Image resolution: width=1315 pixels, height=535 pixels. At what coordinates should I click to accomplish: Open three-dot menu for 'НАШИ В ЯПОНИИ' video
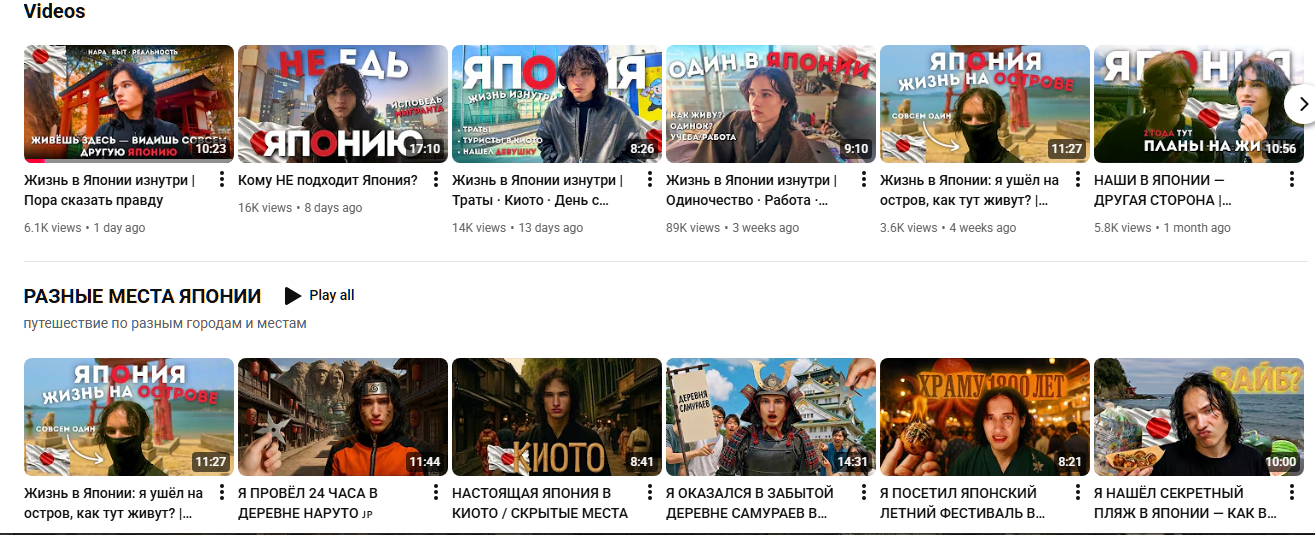(1291, 180)
